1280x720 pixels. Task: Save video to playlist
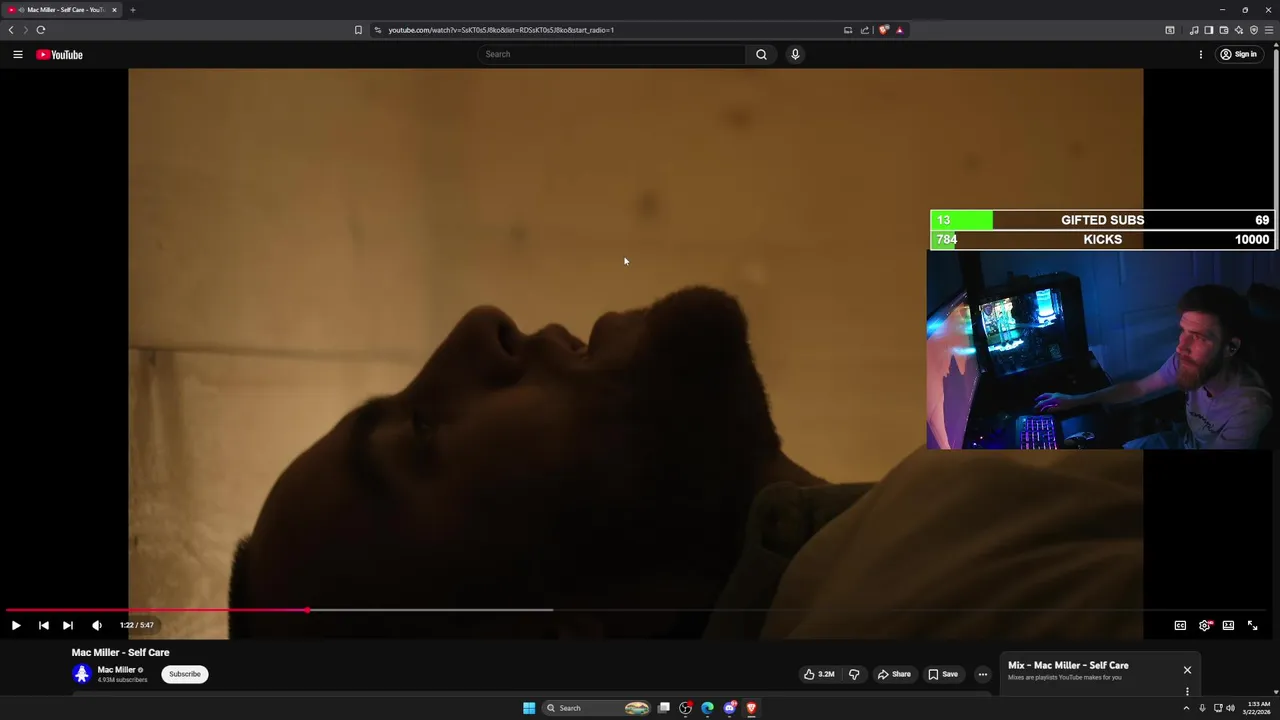click(943, 674)
